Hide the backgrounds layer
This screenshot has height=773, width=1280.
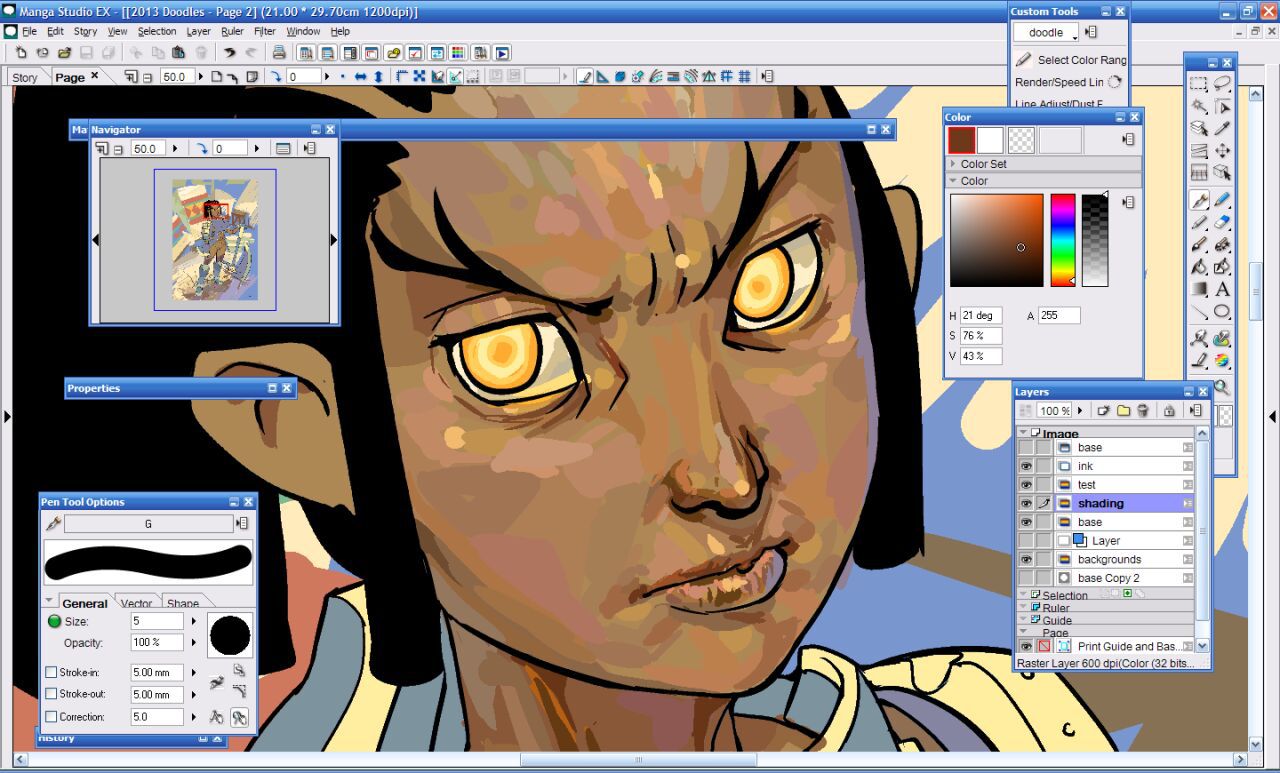tap(1026, 560)
